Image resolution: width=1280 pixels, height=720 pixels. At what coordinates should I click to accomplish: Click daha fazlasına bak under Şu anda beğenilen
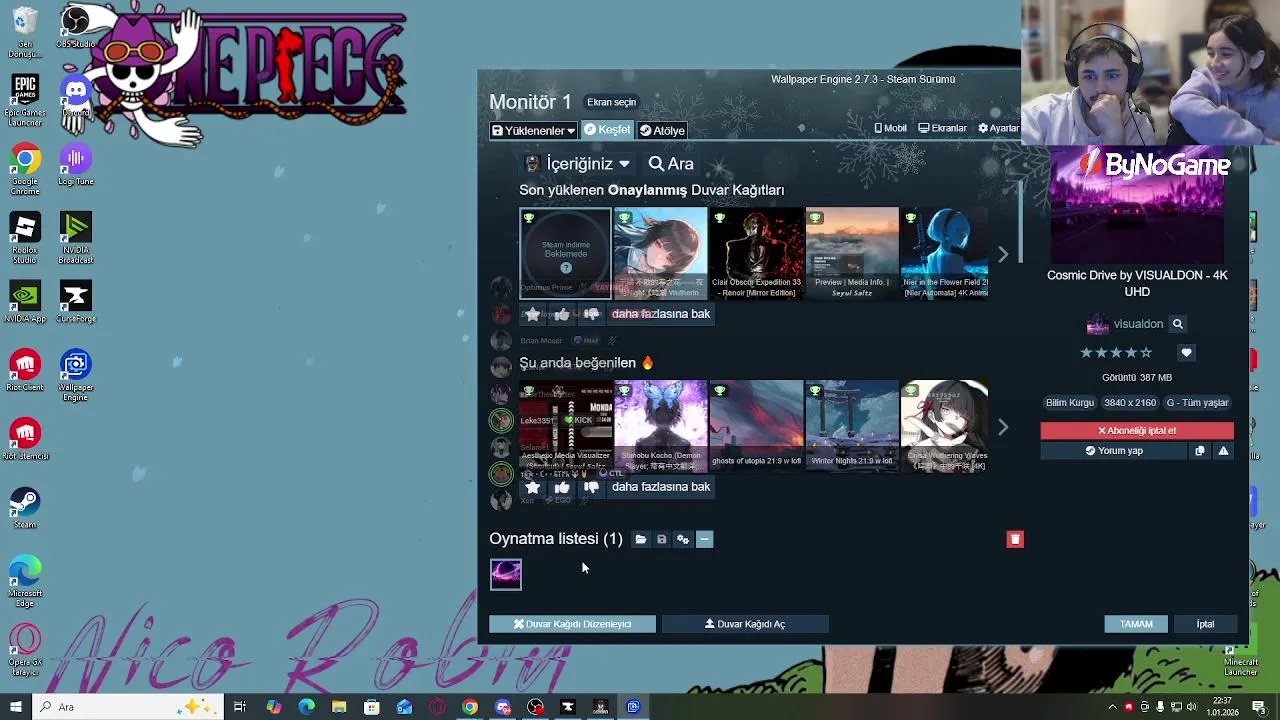pos(660,487)
